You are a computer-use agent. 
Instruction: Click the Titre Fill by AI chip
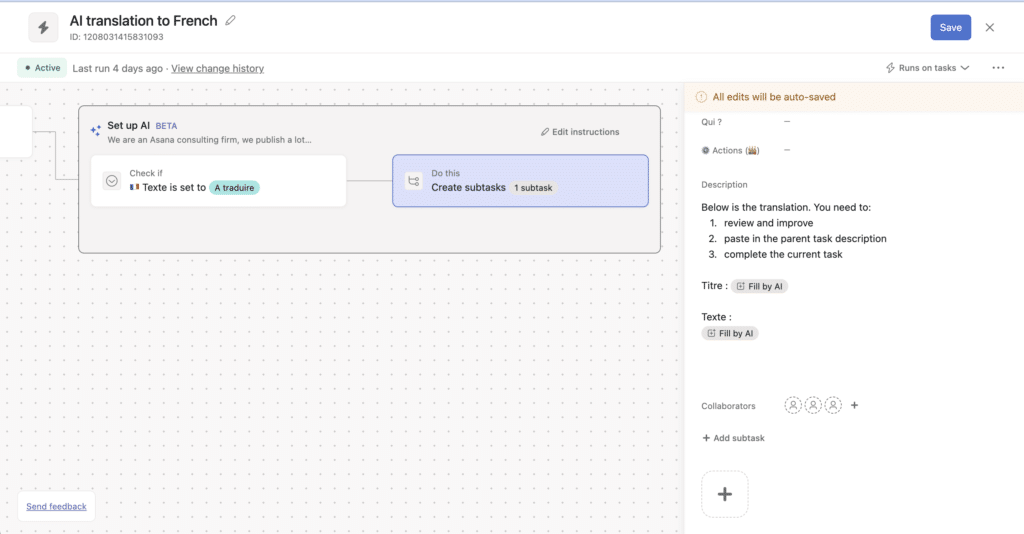(x=760, y=286)
